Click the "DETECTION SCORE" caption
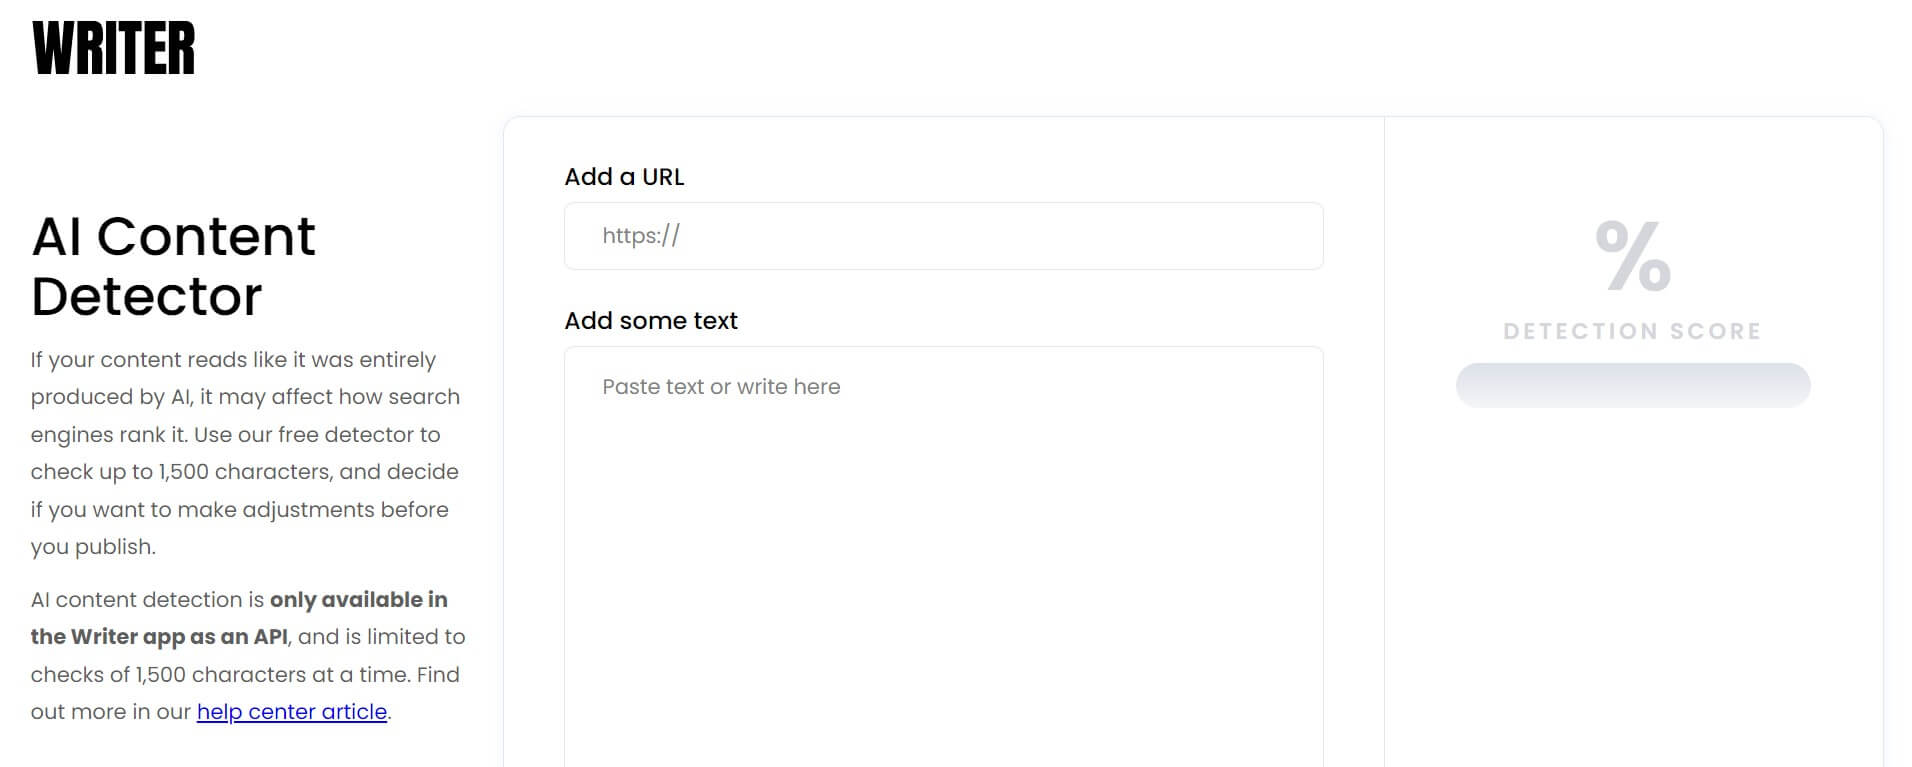Screen dimensions: 1912x767 (1632, 331)
